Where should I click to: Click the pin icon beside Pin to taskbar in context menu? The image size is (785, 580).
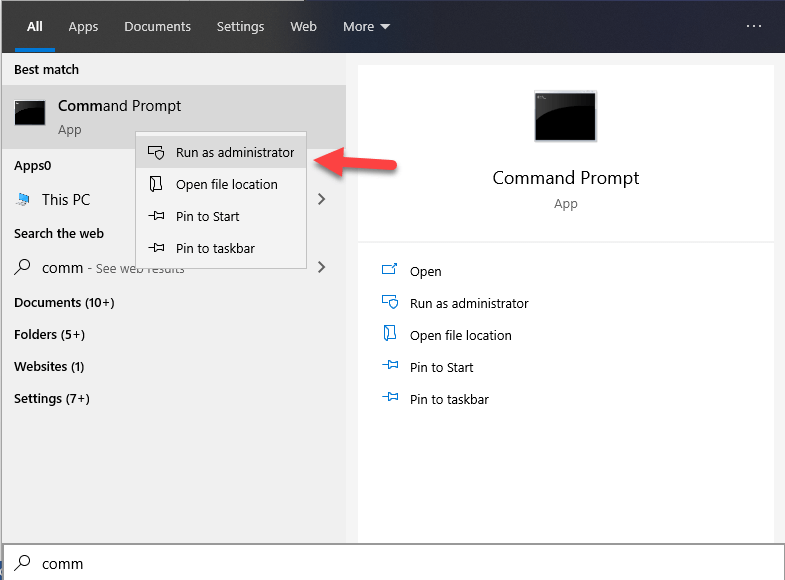[156, 248]
